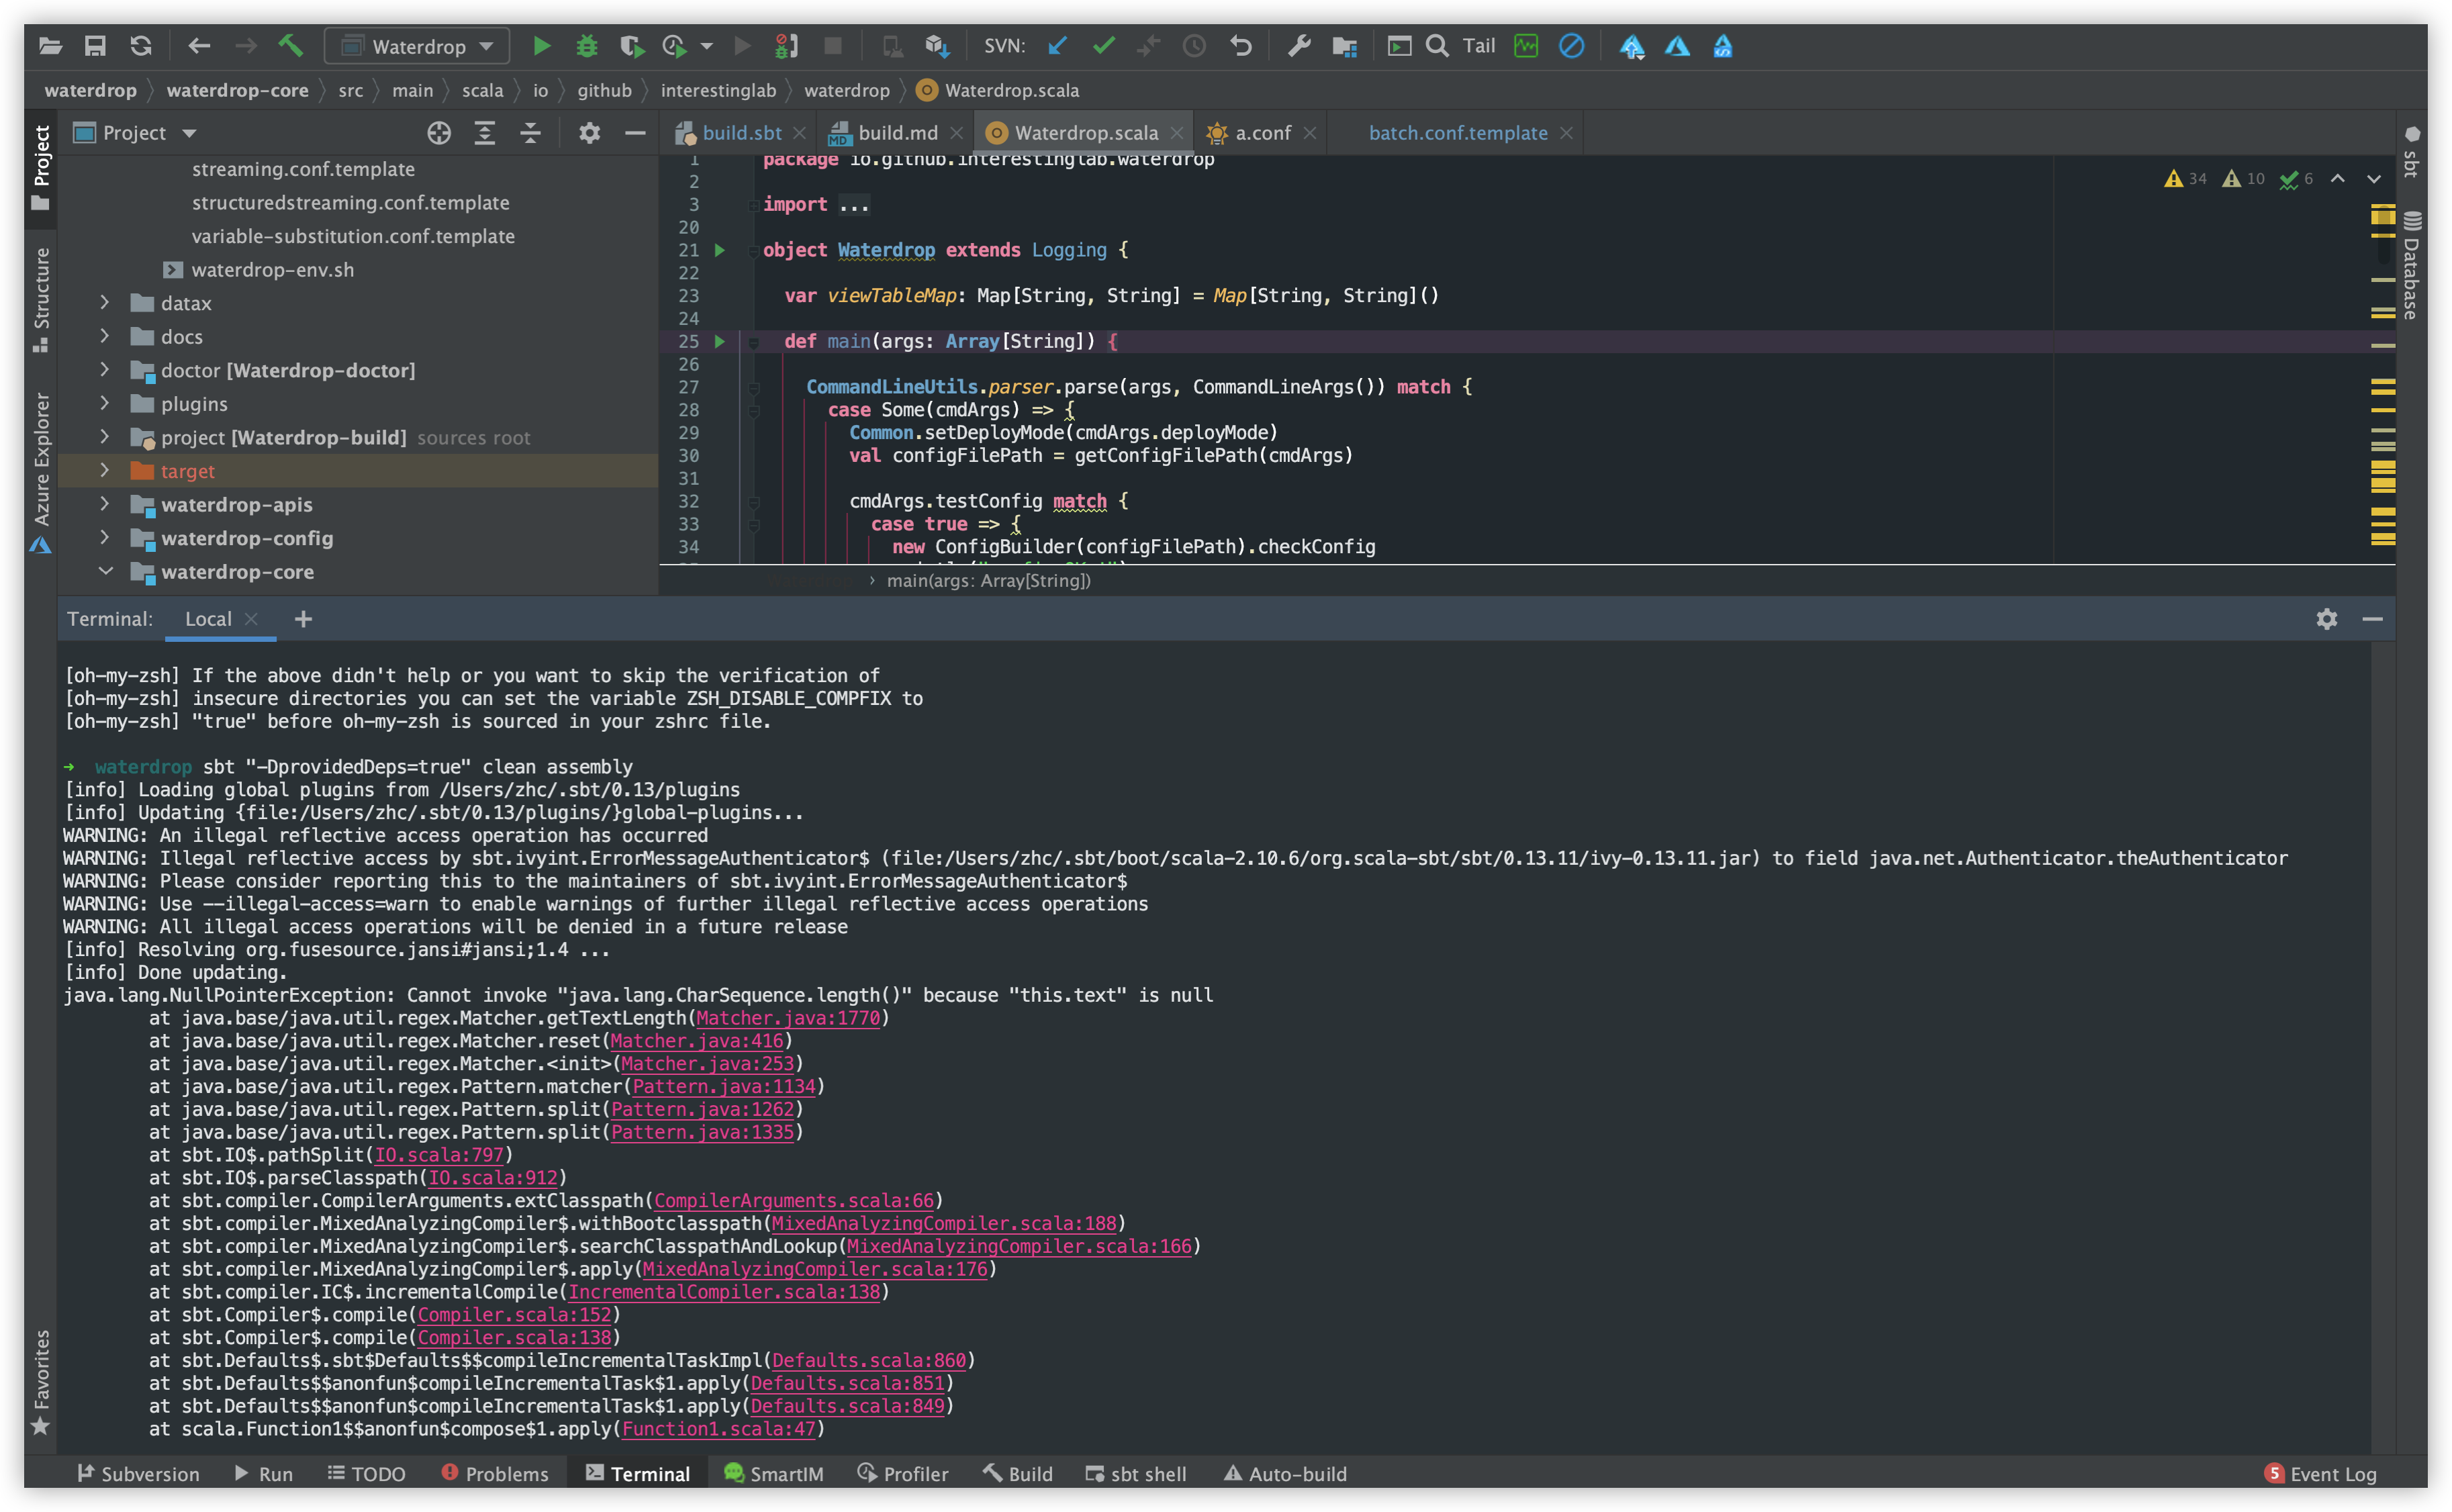This screenshot has width=2452, height=1512.
Task: Start debugging with the bug icon
Action: coord(587,46)
